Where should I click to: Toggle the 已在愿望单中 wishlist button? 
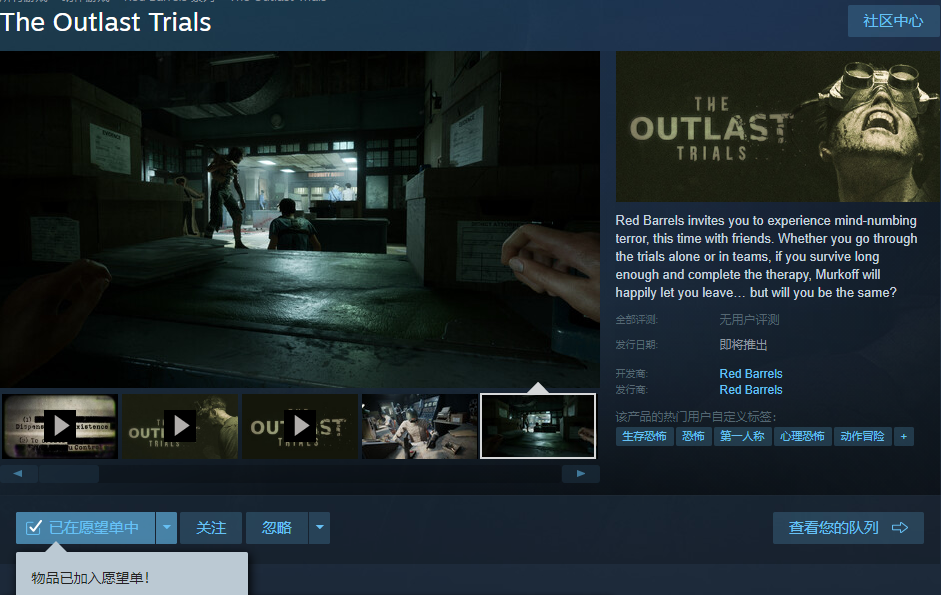tap(85, 528)
